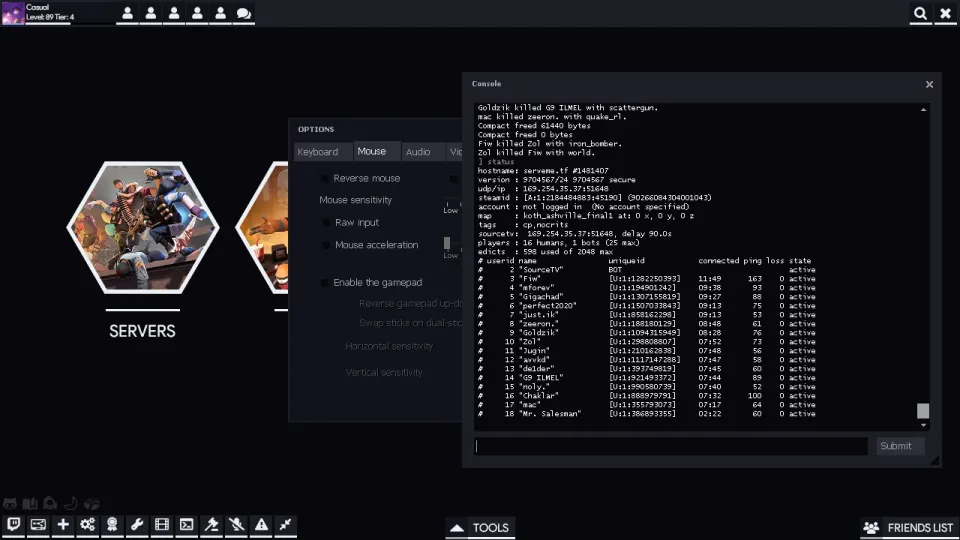960x540 pixels.
Task: Switch to the Keyboard options tab
Action: [317, 152]
